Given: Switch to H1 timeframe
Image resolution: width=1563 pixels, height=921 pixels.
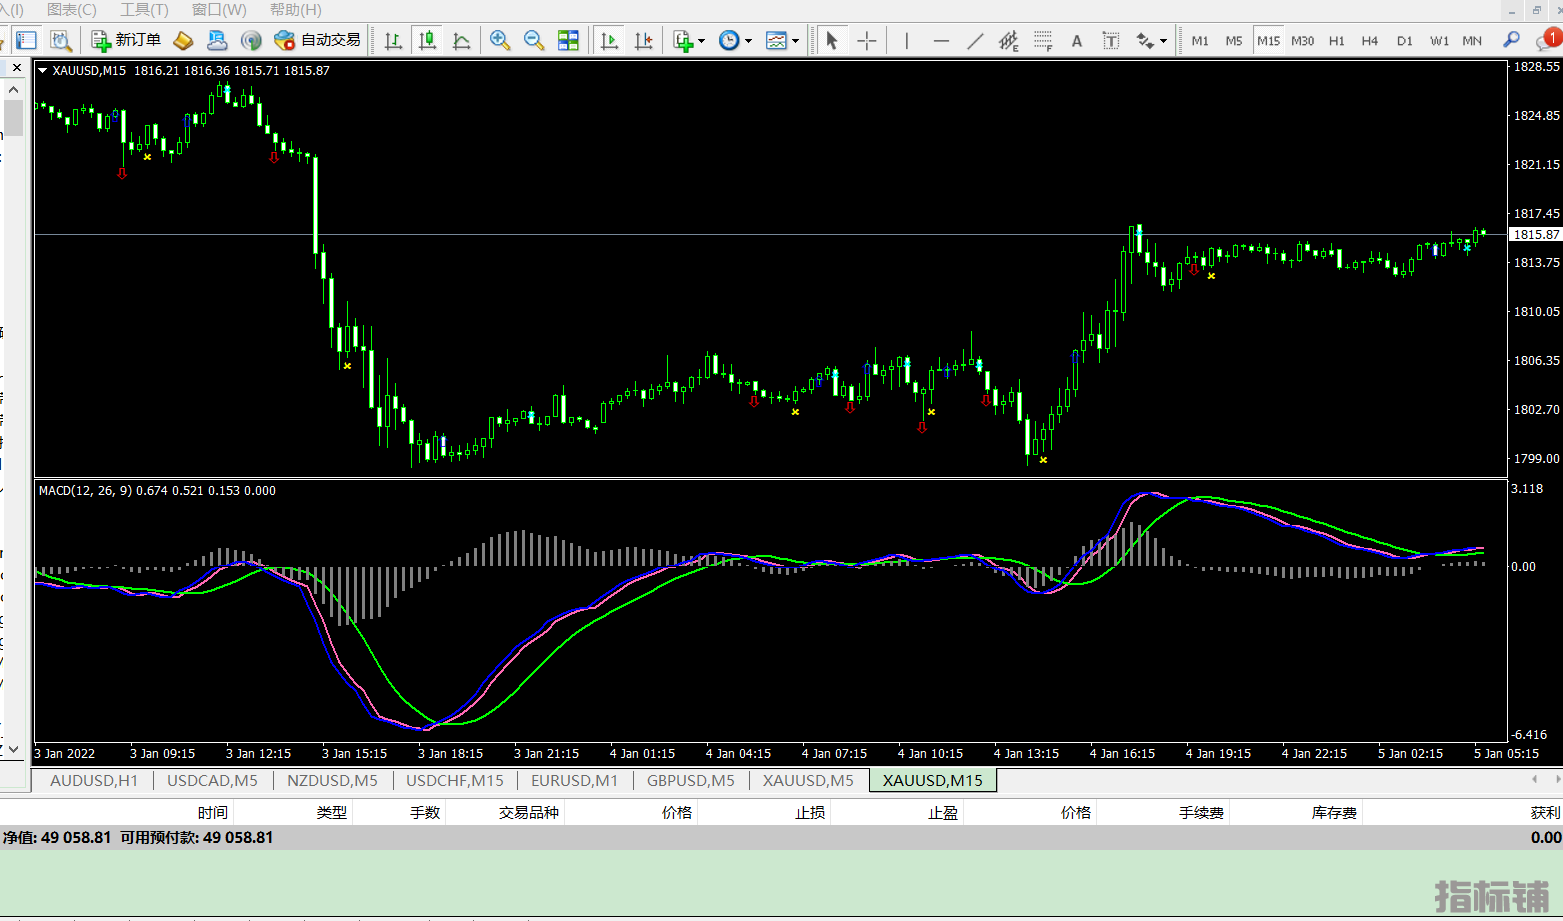Looking at the screenshot, I should point(1337,40).
